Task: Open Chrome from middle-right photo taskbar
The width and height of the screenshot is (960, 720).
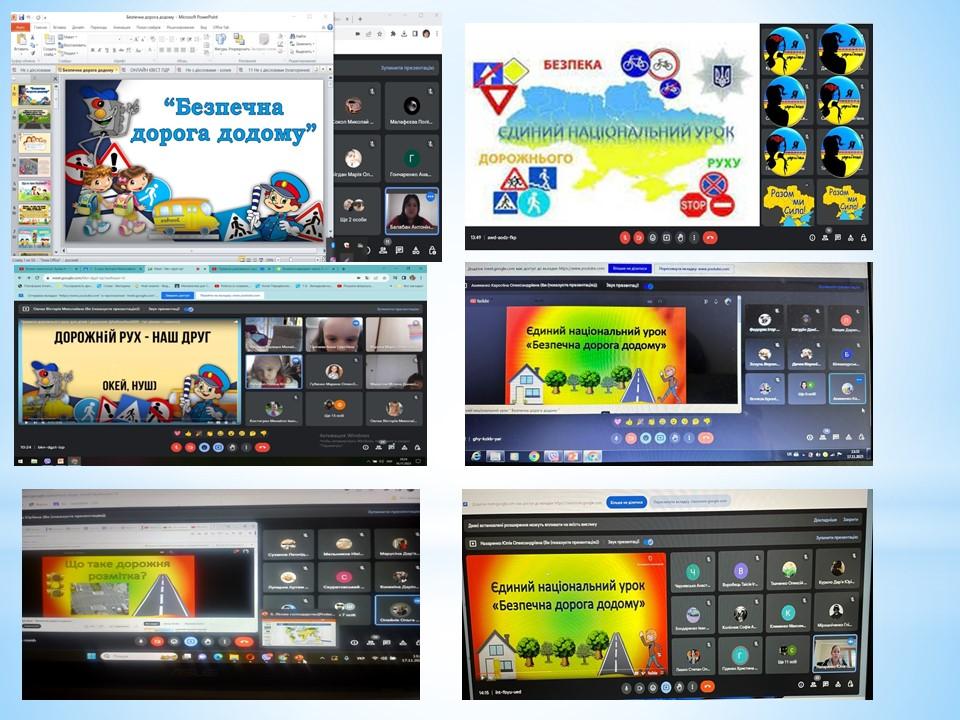Action: coord(534,456)
